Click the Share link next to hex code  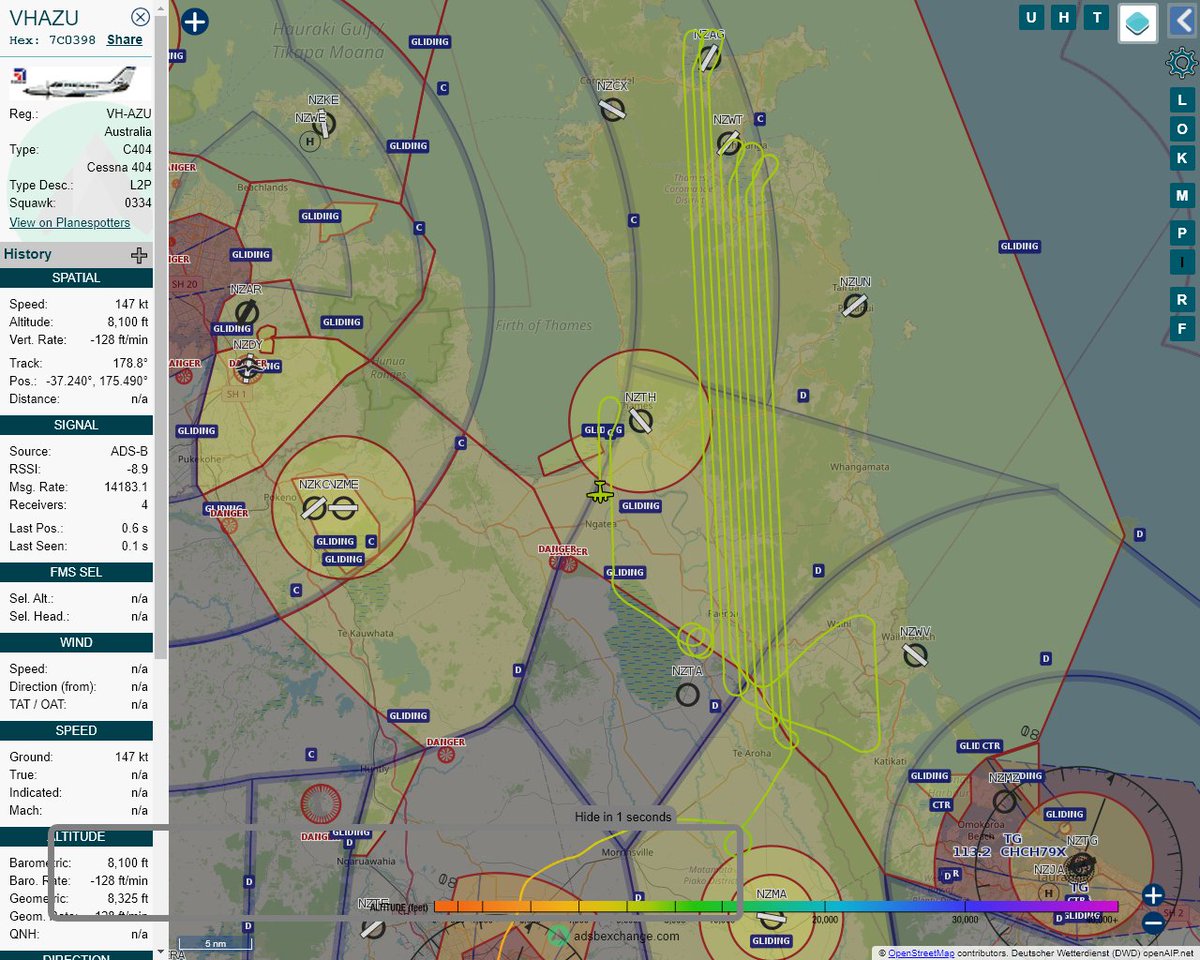[124, 39]
